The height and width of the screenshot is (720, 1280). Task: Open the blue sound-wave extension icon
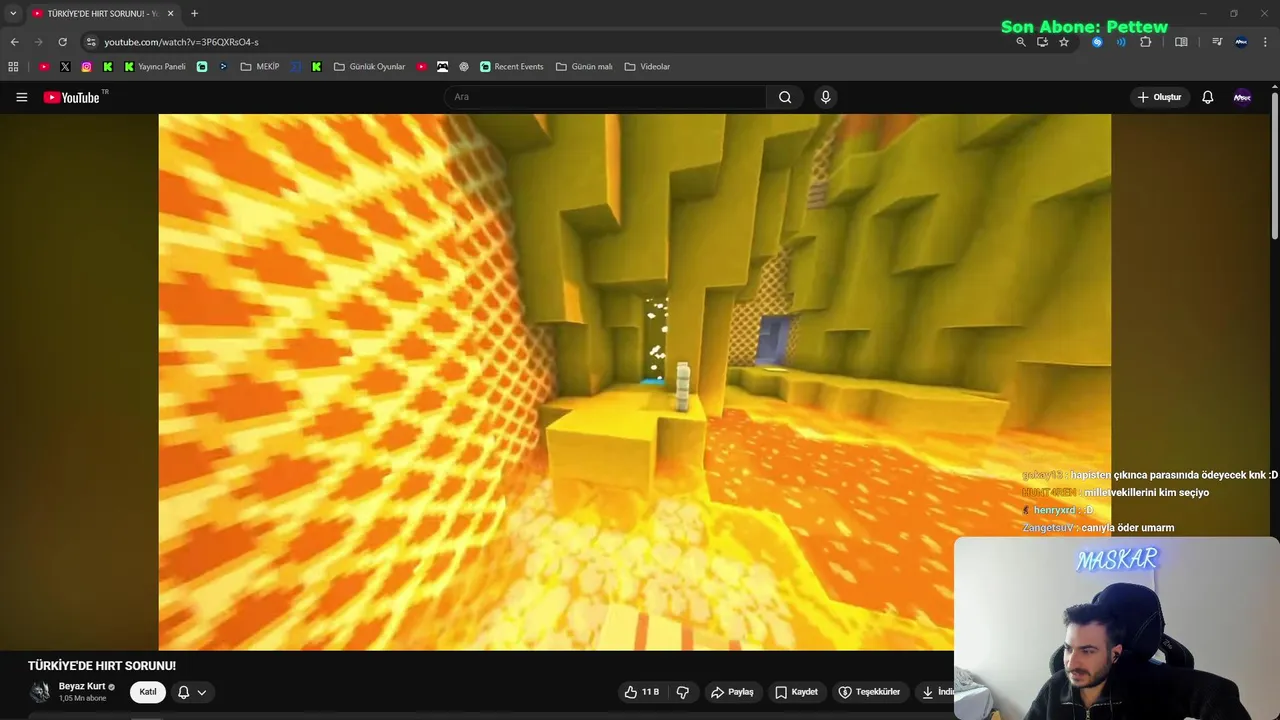point(1121,42)
